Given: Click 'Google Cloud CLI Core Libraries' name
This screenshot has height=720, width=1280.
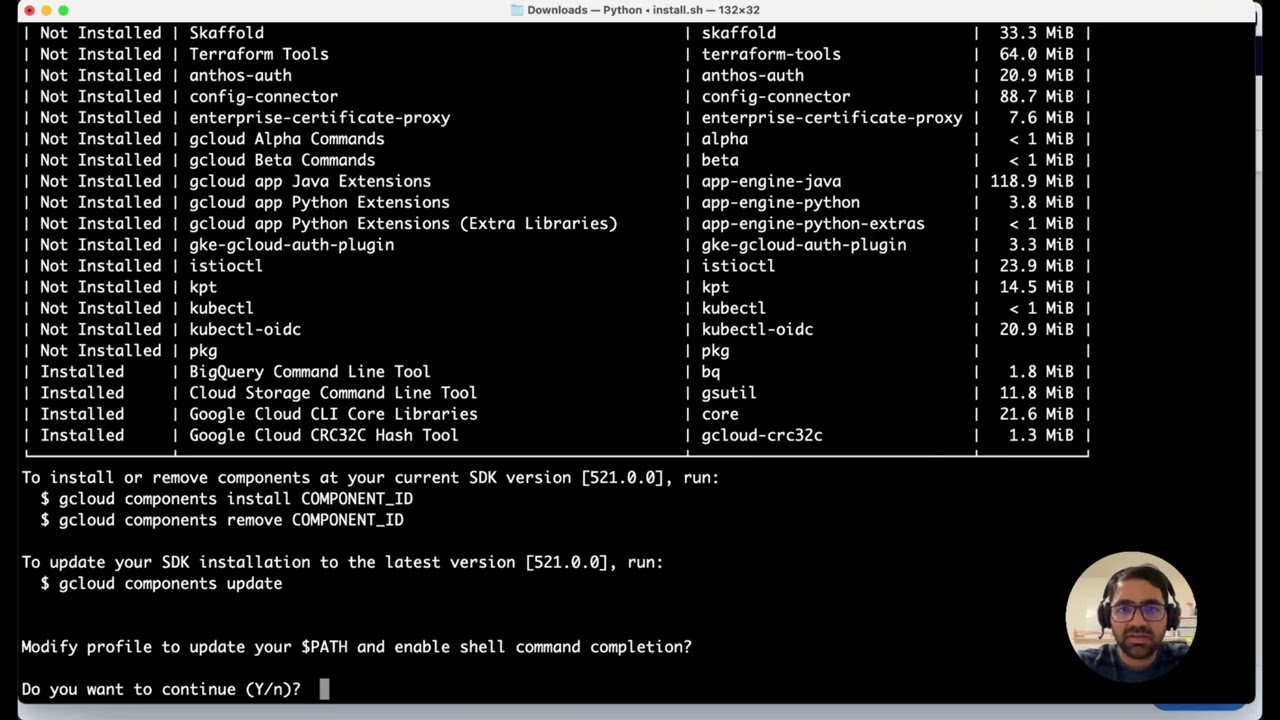Looking at the screenshot, I should (333, 414).
